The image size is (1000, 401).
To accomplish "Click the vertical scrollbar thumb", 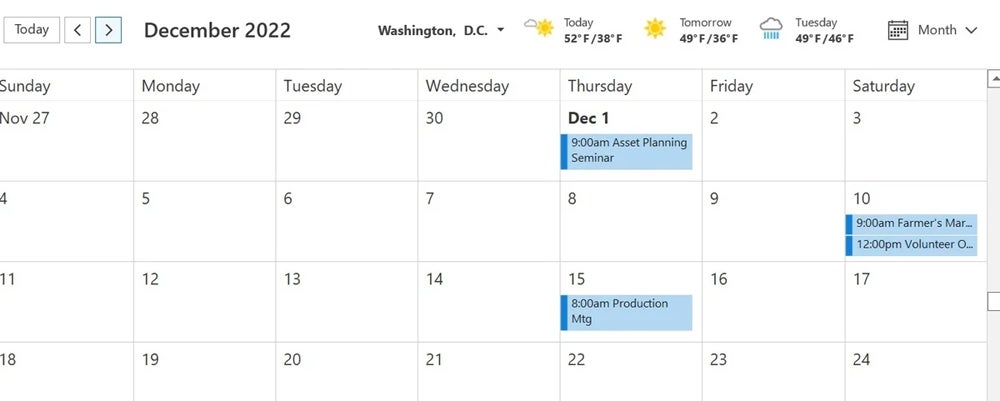I will [x=994, y=301].
